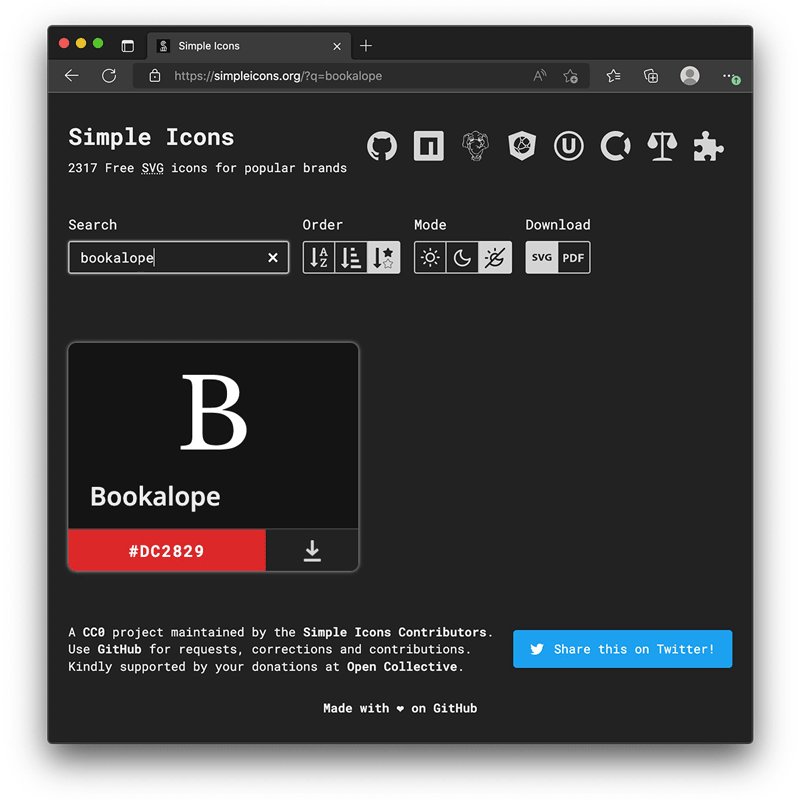Choose PDF download format
This screenshot has width=800, height=800.
point(574,258)
